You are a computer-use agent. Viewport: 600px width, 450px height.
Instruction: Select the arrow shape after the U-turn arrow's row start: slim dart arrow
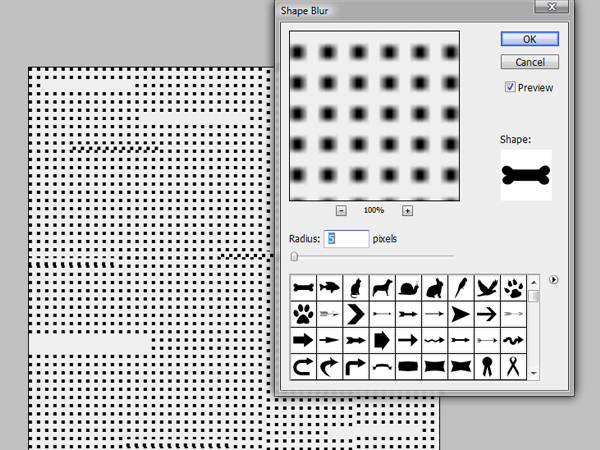tap(329, 340)
